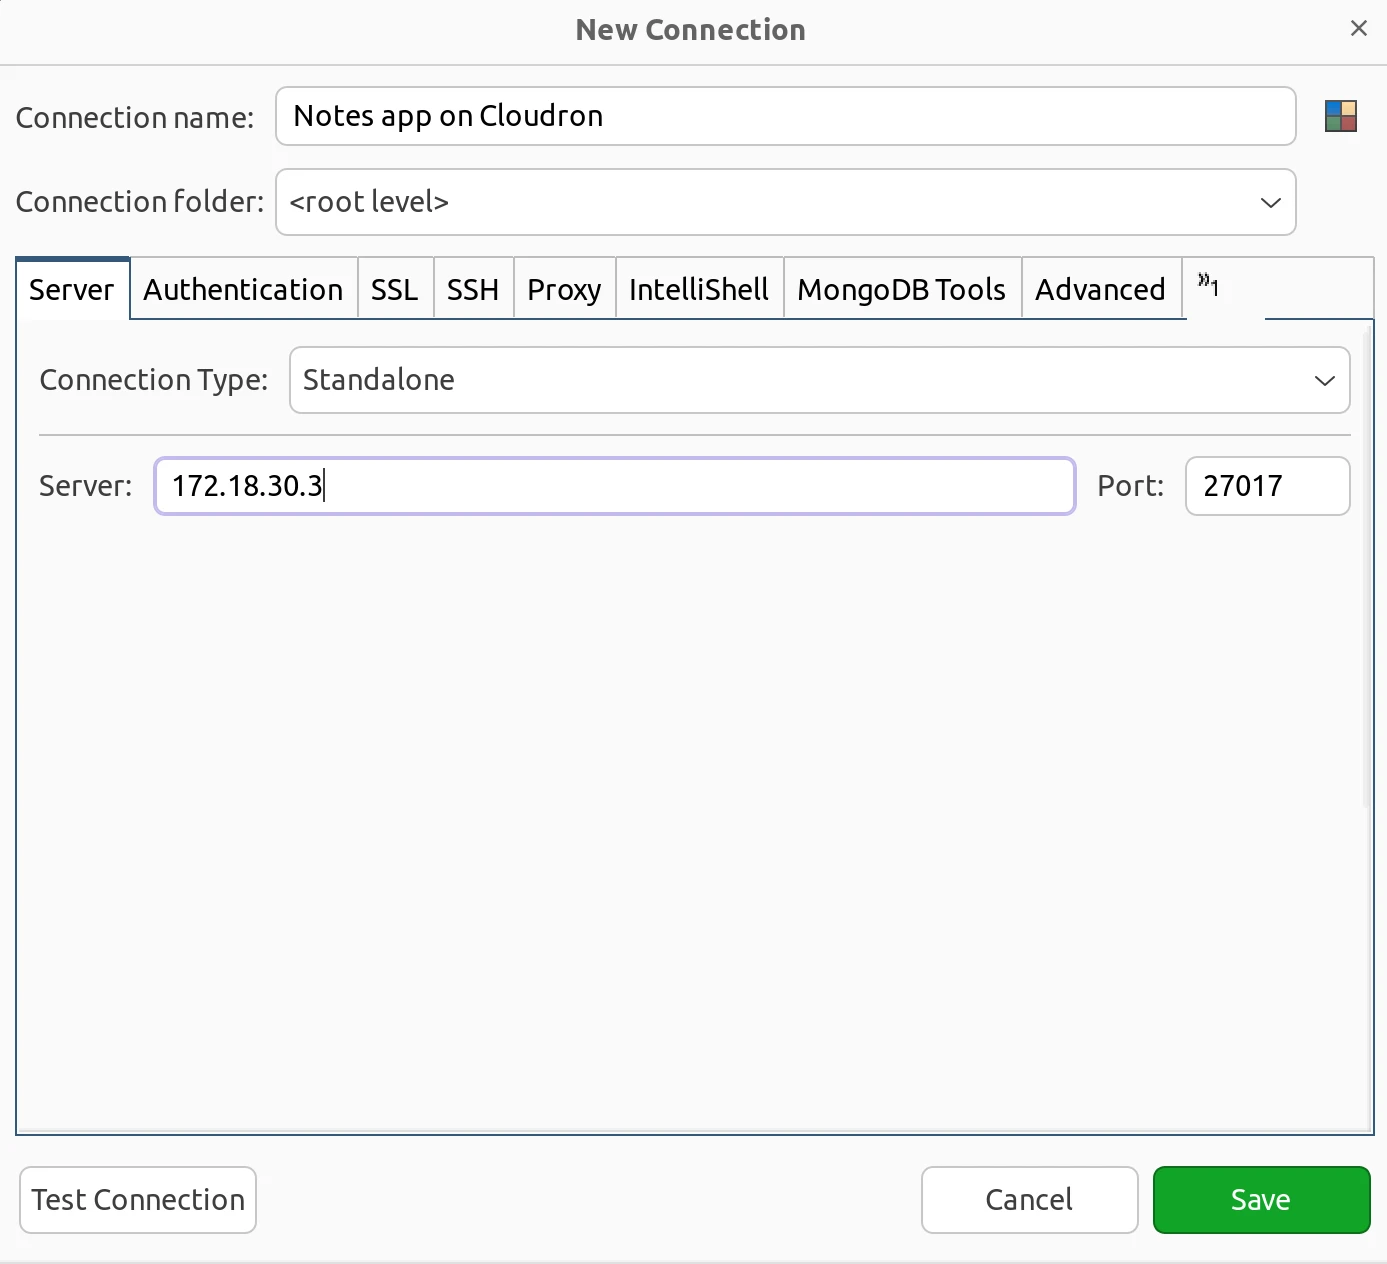Run Test Connection

(x=137, y=1199)
